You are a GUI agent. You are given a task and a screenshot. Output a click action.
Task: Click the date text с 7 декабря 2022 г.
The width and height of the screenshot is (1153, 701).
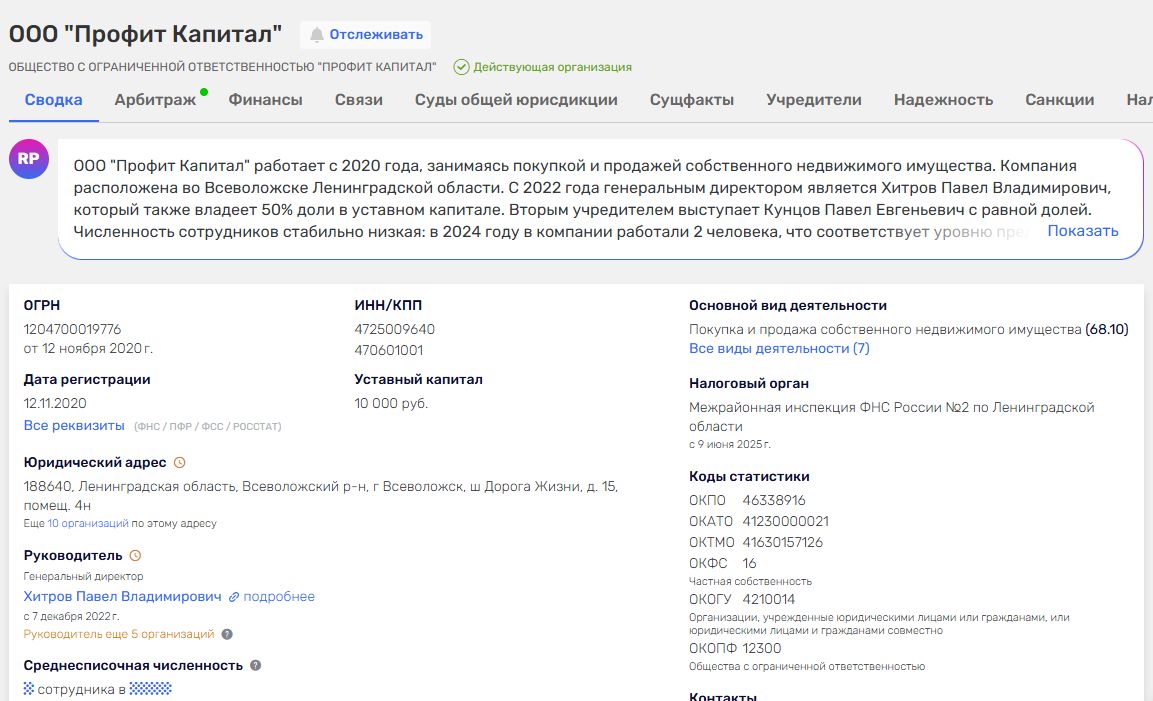click(x=71, y=616)
